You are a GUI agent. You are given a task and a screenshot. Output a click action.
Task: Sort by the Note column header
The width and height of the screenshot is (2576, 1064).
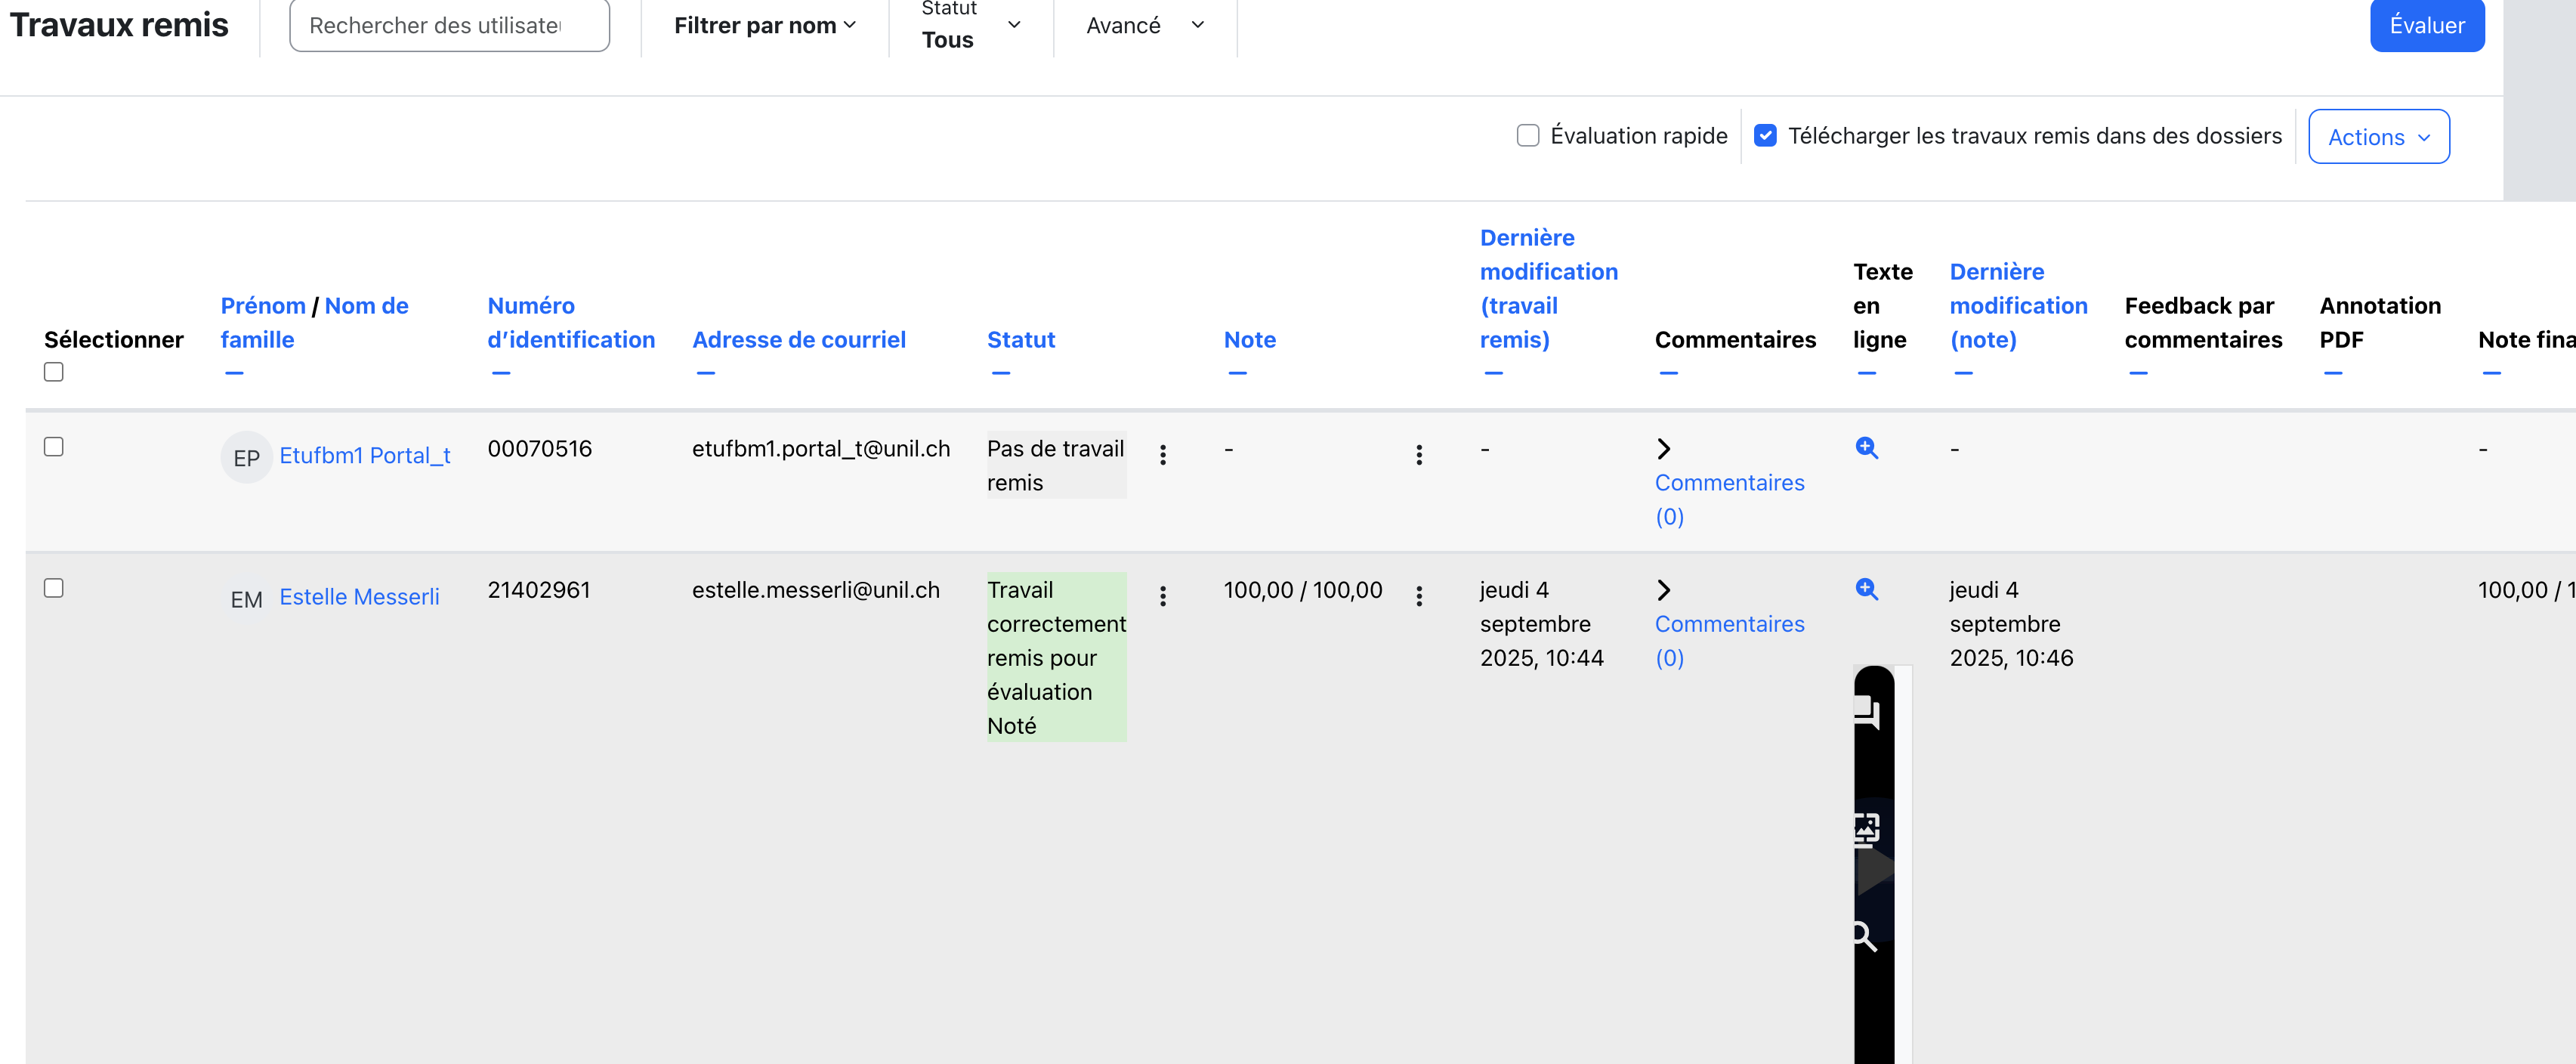[1249, 340]
